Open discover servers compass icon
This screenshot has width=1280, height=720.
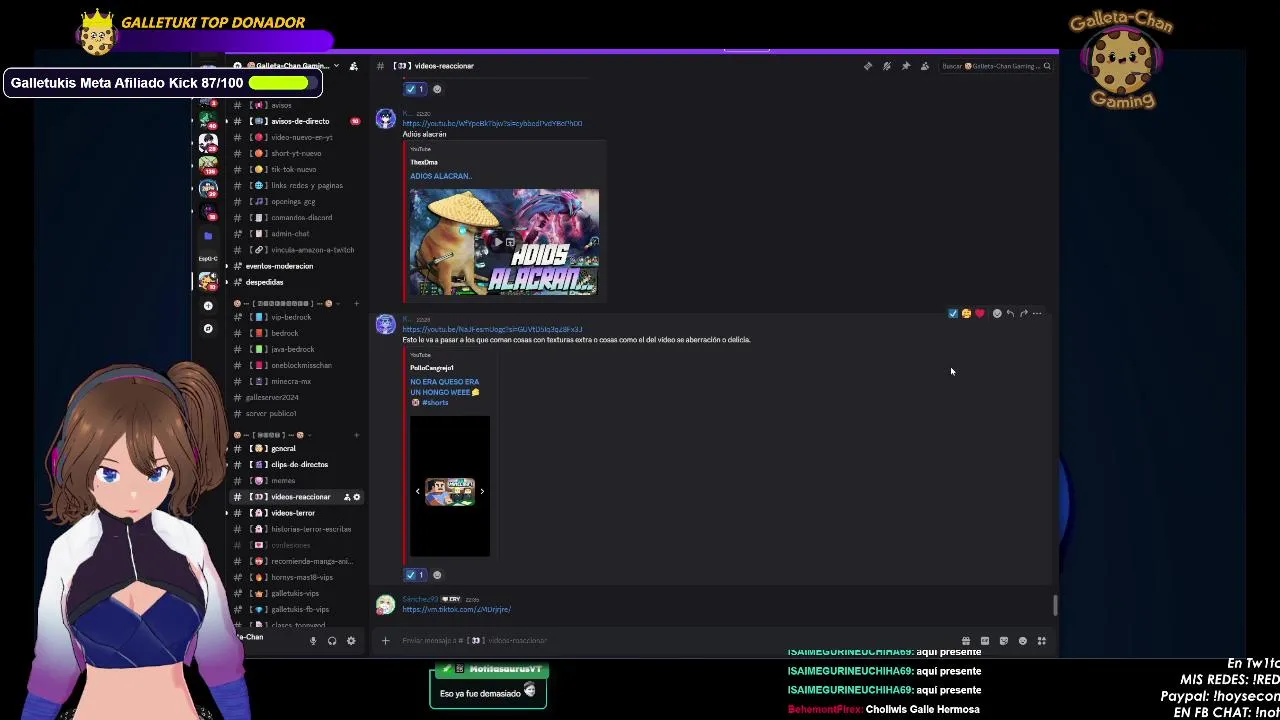coord(208,329)
